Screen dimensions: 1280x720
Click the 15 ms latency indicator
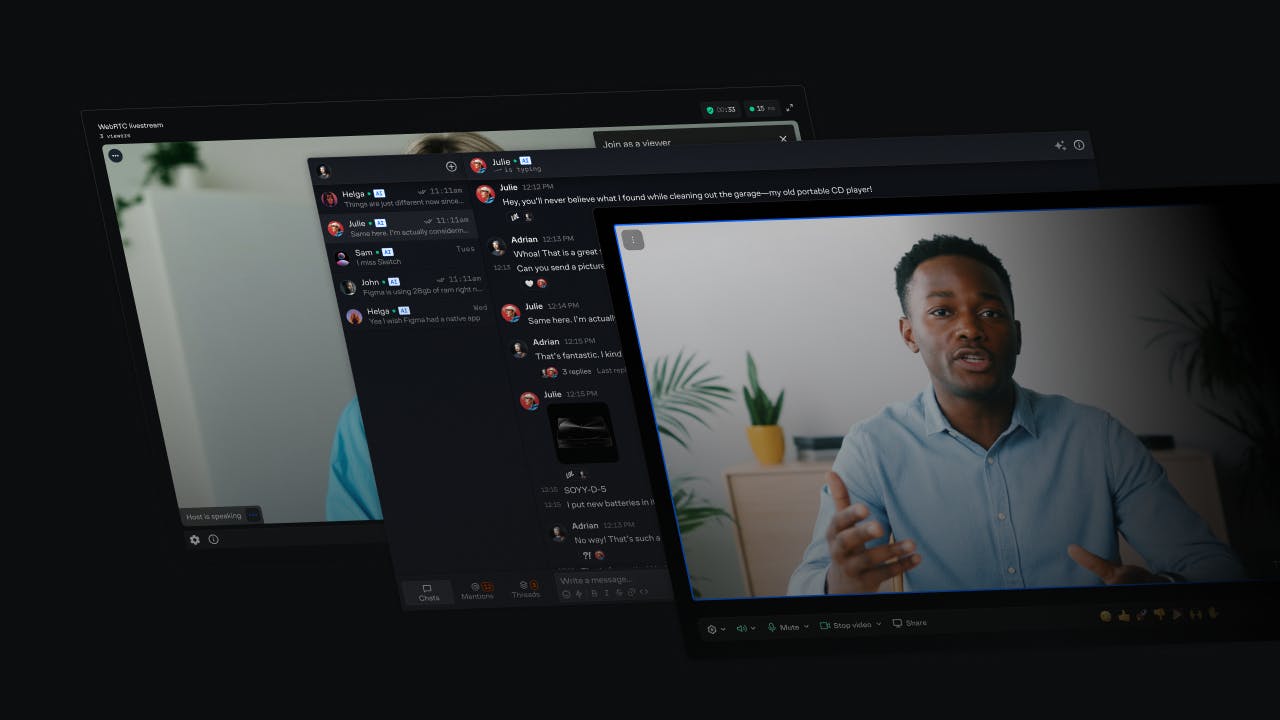(x=762, y=109)
